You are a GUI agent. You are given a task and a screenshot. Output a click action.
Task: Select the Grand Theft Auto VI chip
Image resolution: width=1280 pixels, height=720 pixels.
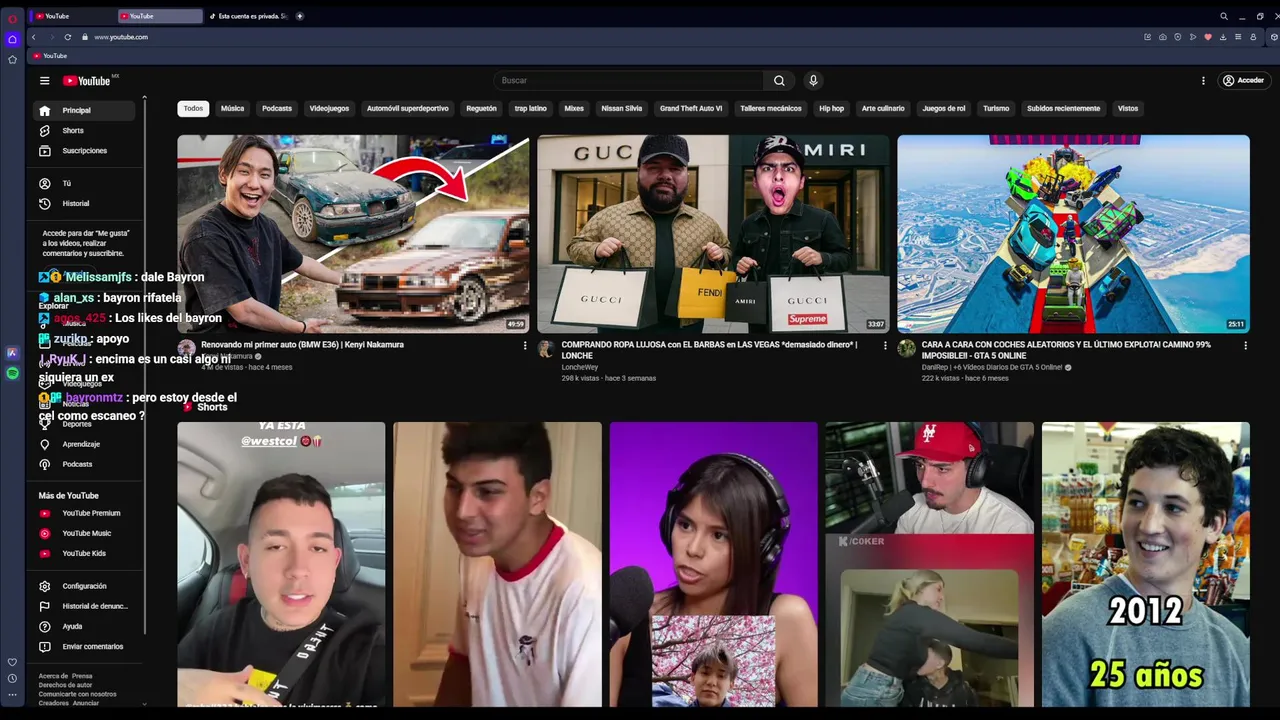point(691,109)
